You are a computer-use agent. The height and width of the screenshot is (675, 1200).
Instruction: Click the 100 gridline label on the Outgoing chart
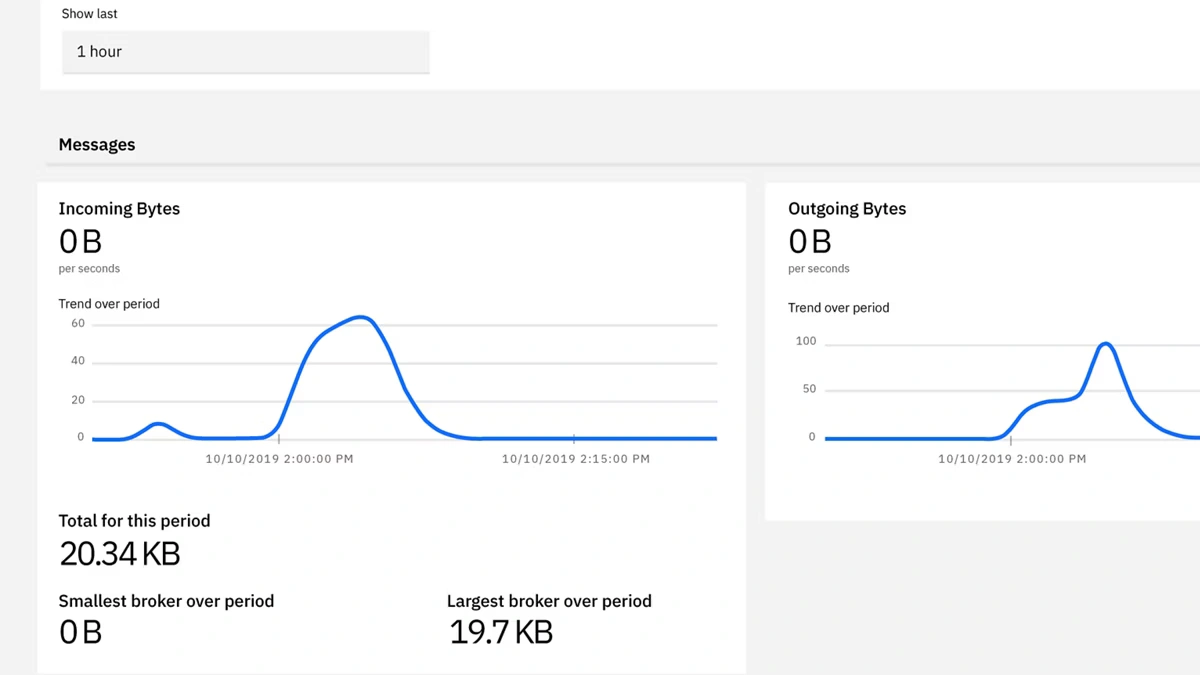[806, 342]
